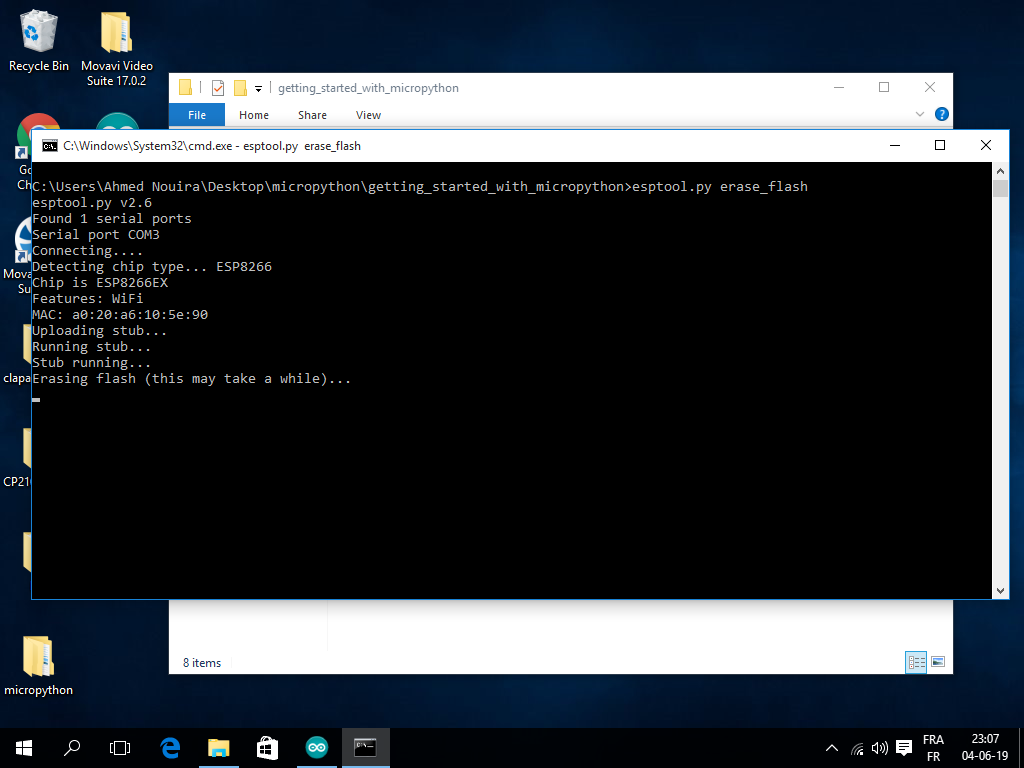
Task: Open the clock showing 23:07
Action: coord(985,748)
